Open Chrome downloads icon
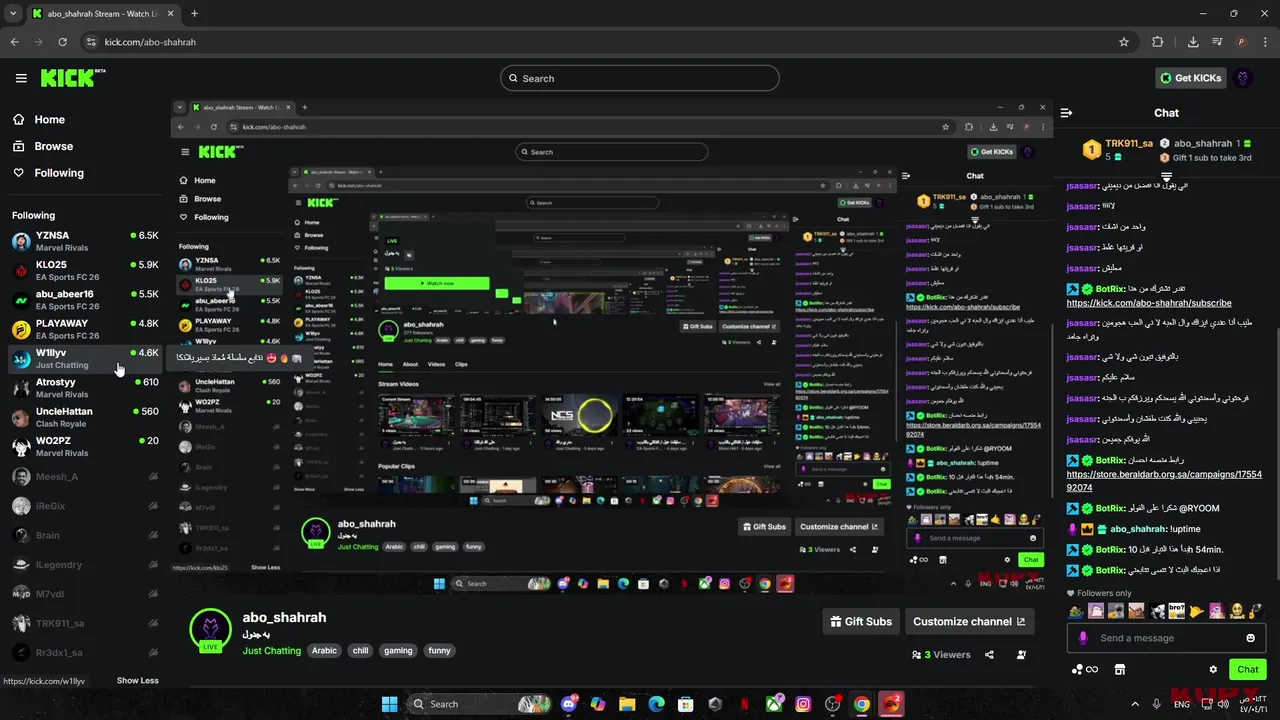This screenshot has width=1280, height=720. point(1193,42)
